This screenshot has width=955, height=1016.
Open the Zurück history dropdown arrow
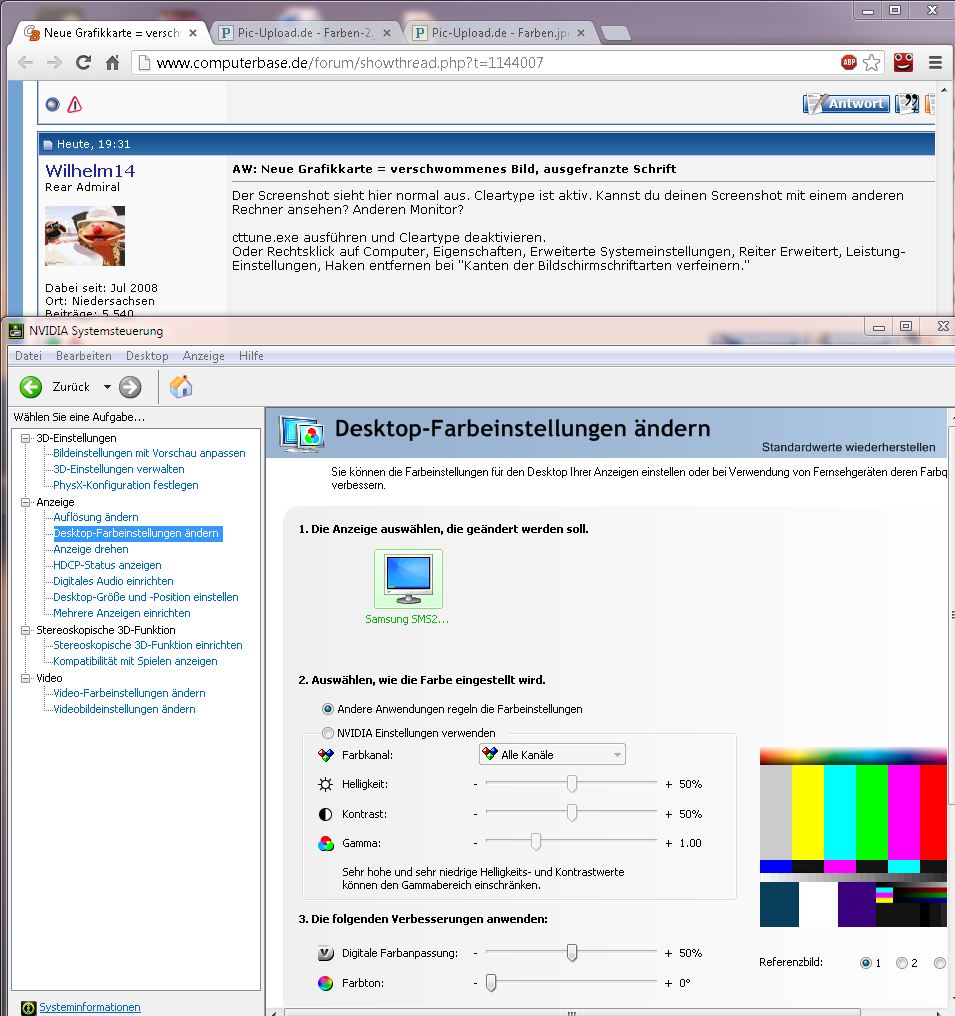[107, 387]
